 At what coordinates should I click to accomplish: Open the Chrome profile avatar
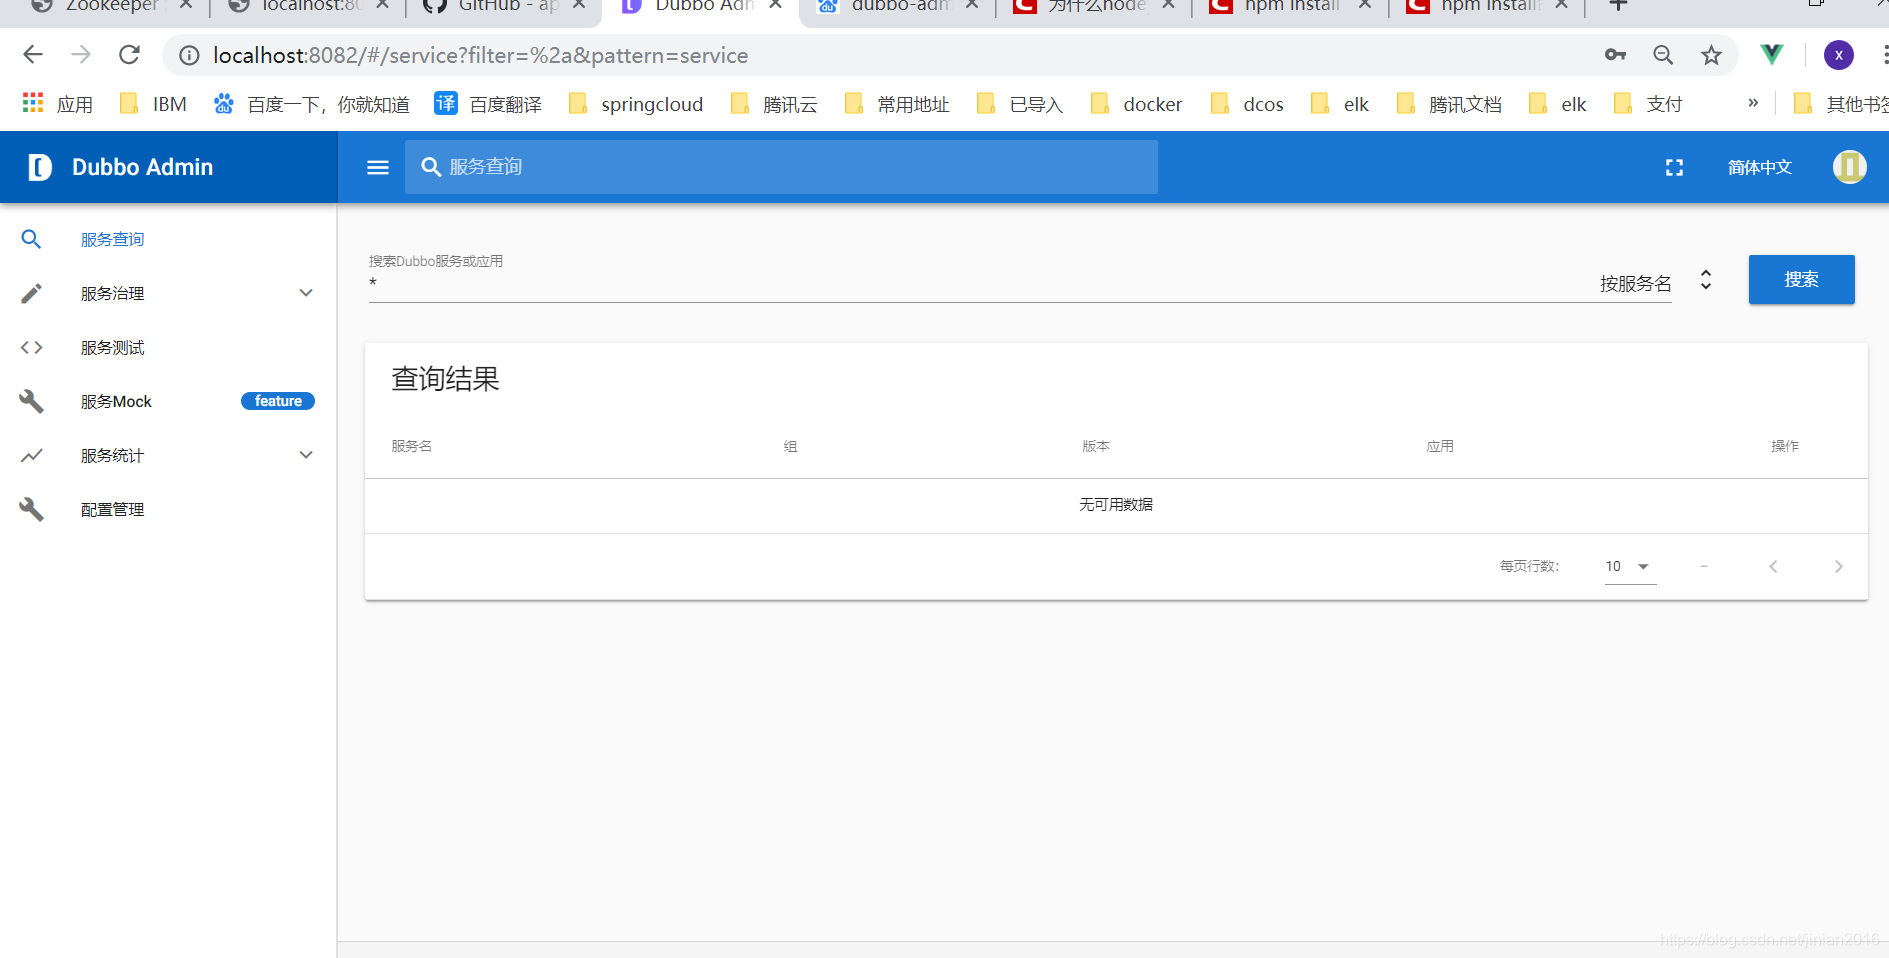coord(1838,55)
